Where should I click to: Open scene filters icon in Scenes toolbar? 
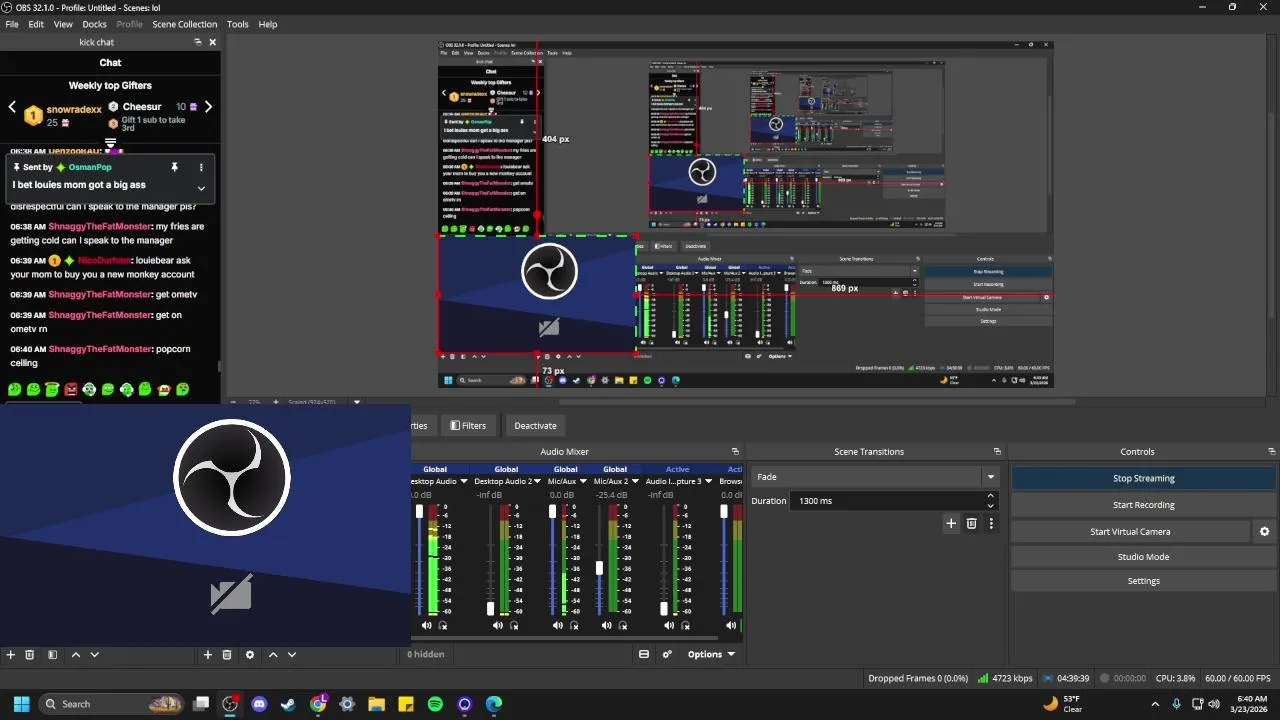52,655
